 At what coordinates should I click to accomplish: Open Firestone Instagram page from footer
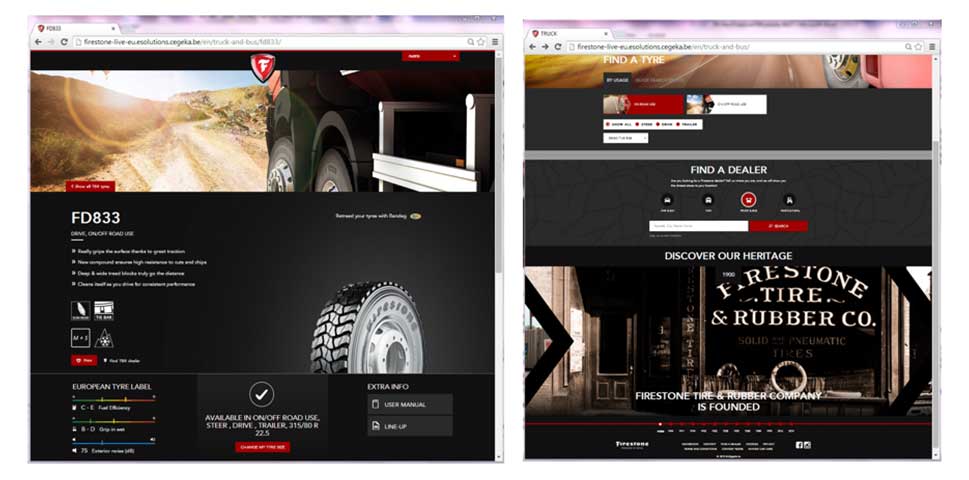[x=806, y=445]
